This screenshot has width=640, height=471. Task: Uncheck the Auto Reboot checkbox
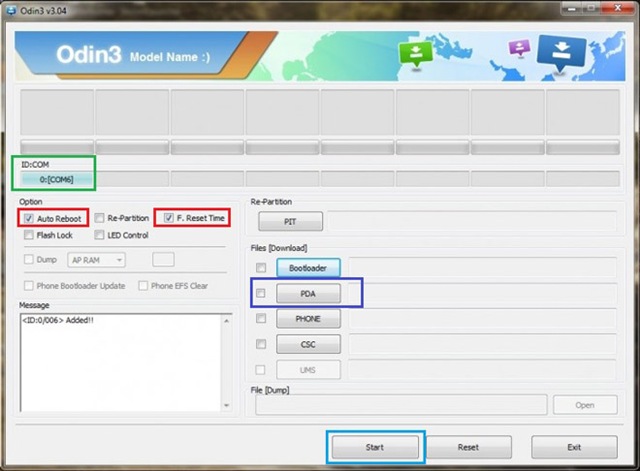[x=29, y=218]
